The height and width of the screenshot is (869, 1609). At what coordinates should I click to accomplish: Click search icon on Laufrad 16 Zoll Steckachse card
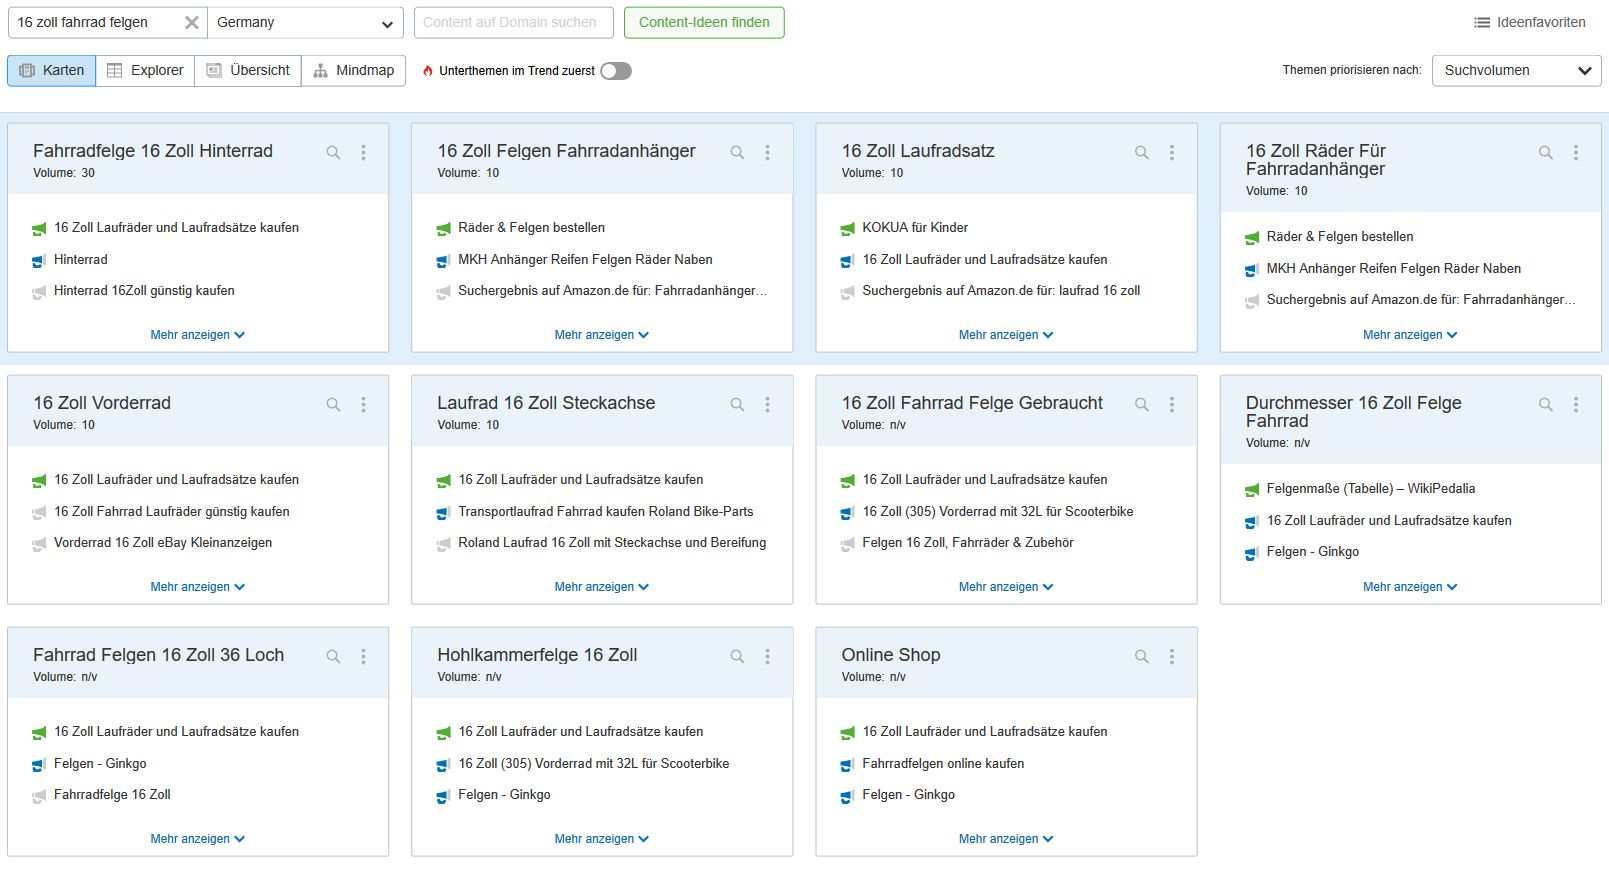click(737, 405)
